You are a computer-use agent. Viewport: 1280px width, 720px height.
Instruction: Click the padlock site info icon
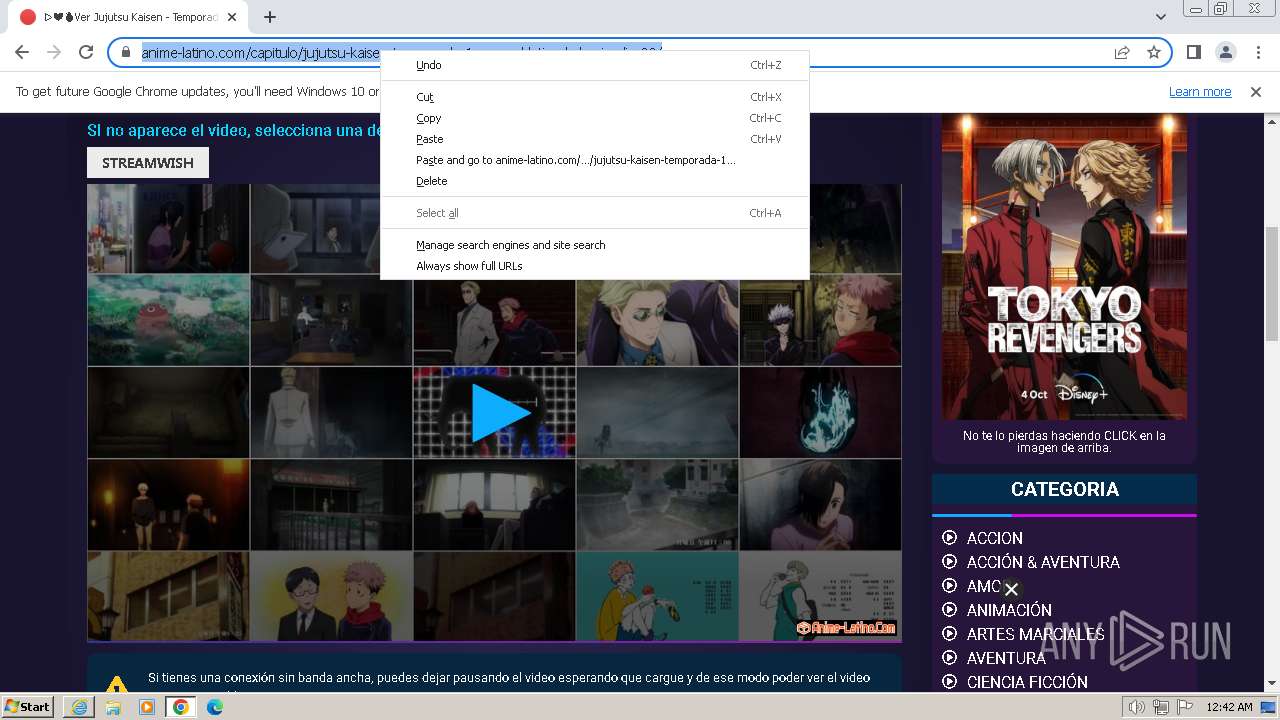pyautogui.click(x=126, y=52)
